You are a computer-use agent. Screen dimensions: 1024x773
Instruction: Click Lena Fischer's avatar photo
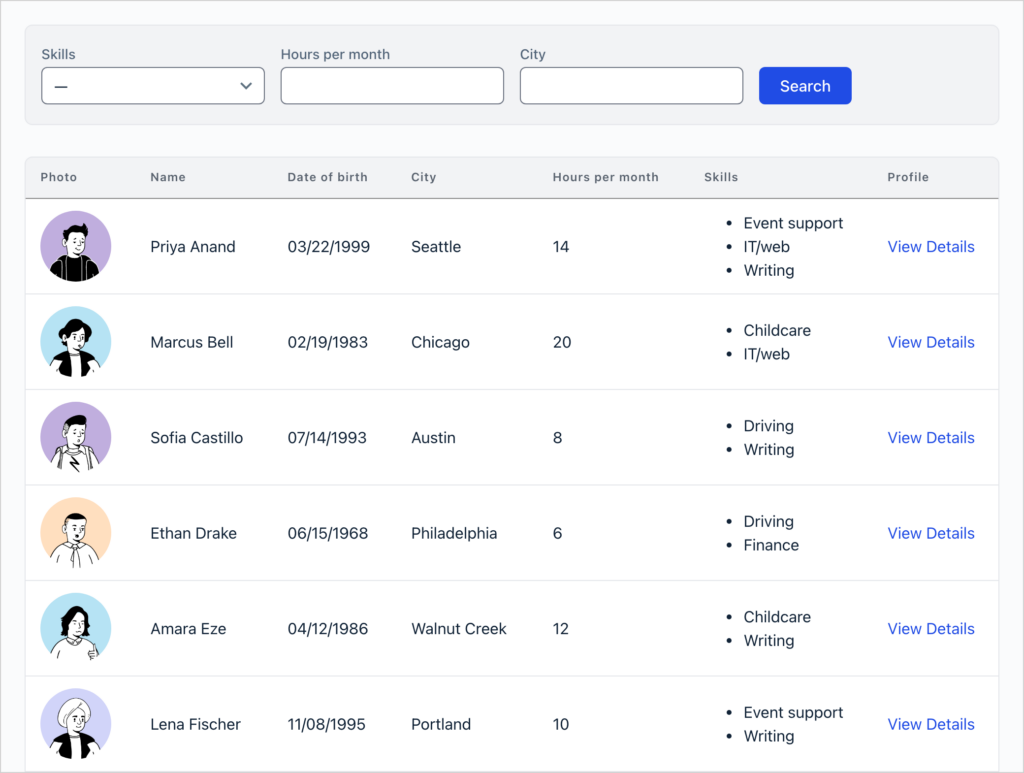(76, 723)
